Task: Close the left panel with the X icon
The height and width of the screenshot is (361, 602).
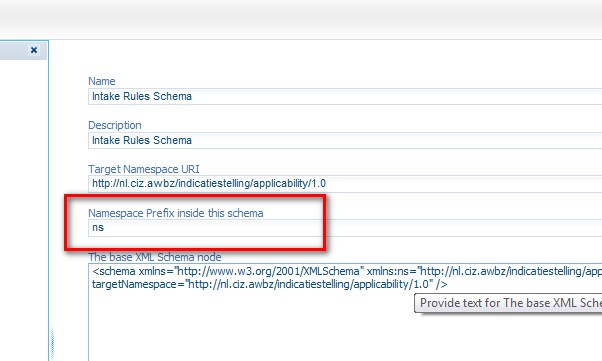Action: pos(34,50)
